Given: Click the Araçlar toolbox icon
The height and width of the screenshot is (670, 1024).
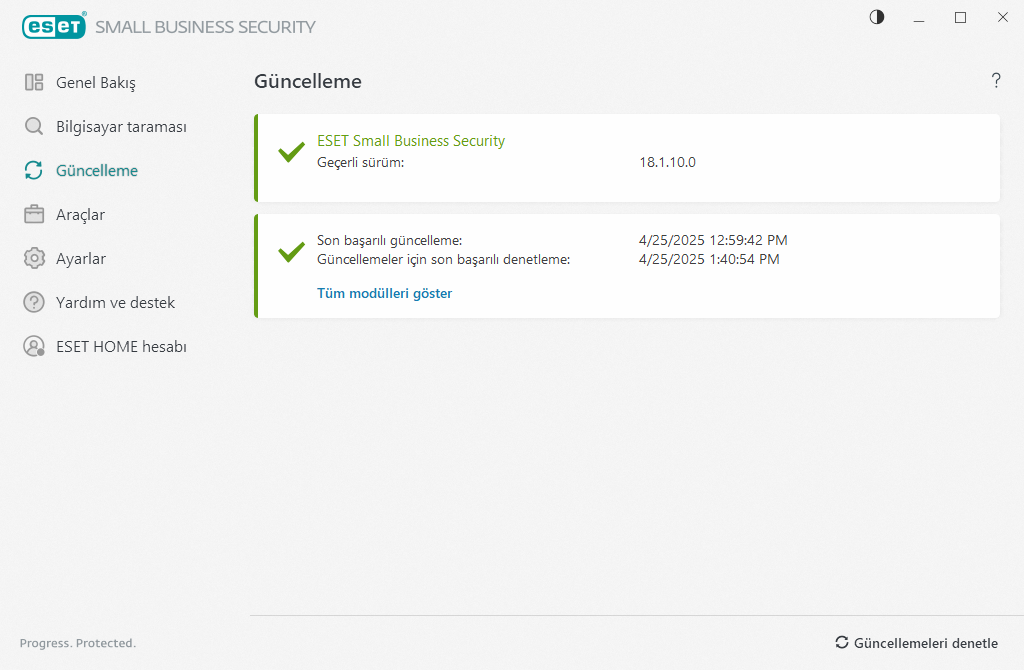Looking at the screenshot, I should tap(34, 215).
